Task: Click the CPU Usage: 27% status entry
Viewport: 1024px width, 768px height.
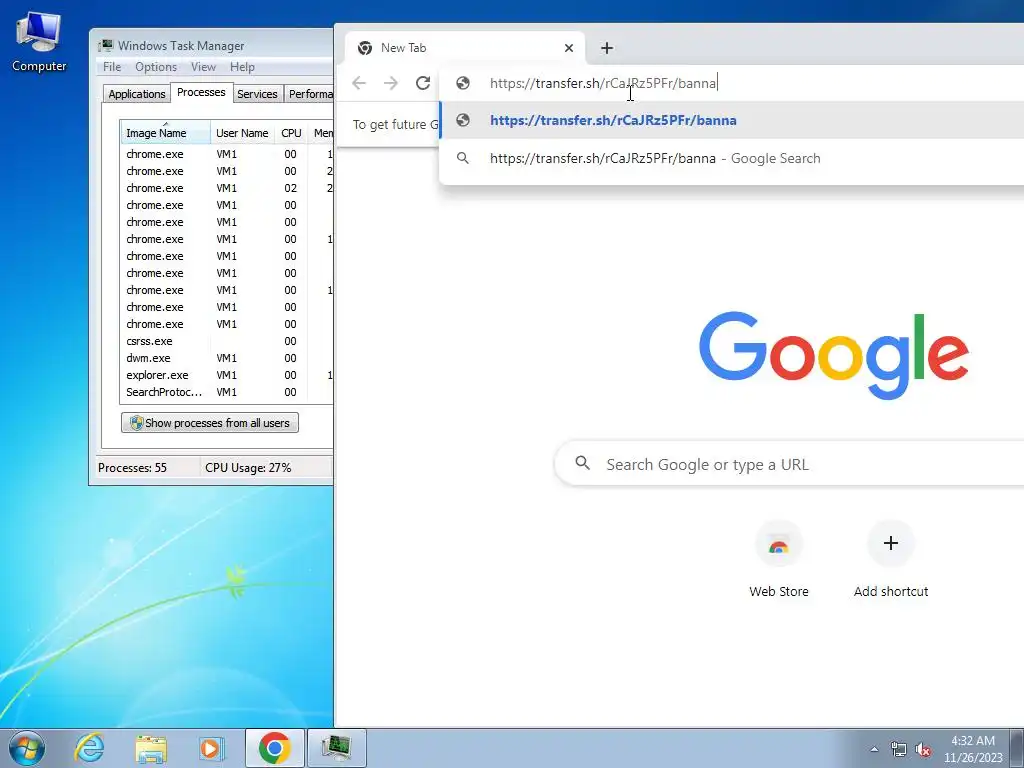Action: tap(248, 468)
